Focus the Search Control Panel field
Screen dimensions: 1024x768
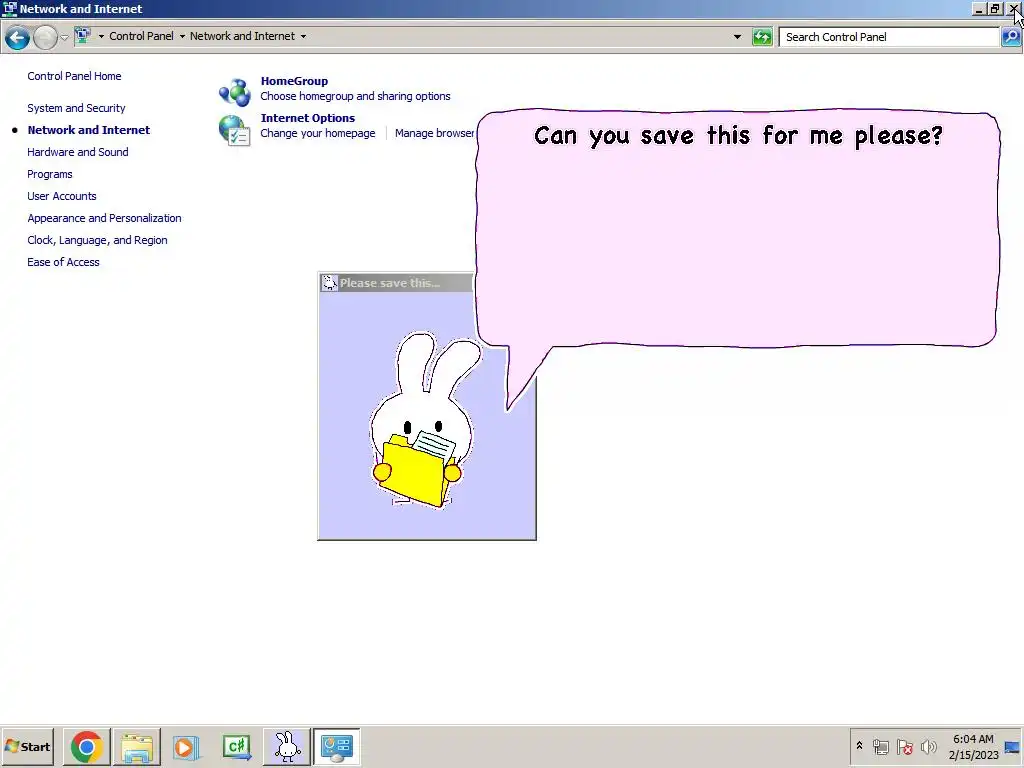point(889,37)
